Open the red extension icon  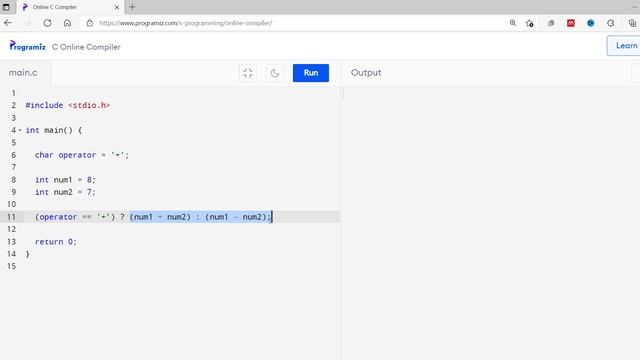pos(571,23)
